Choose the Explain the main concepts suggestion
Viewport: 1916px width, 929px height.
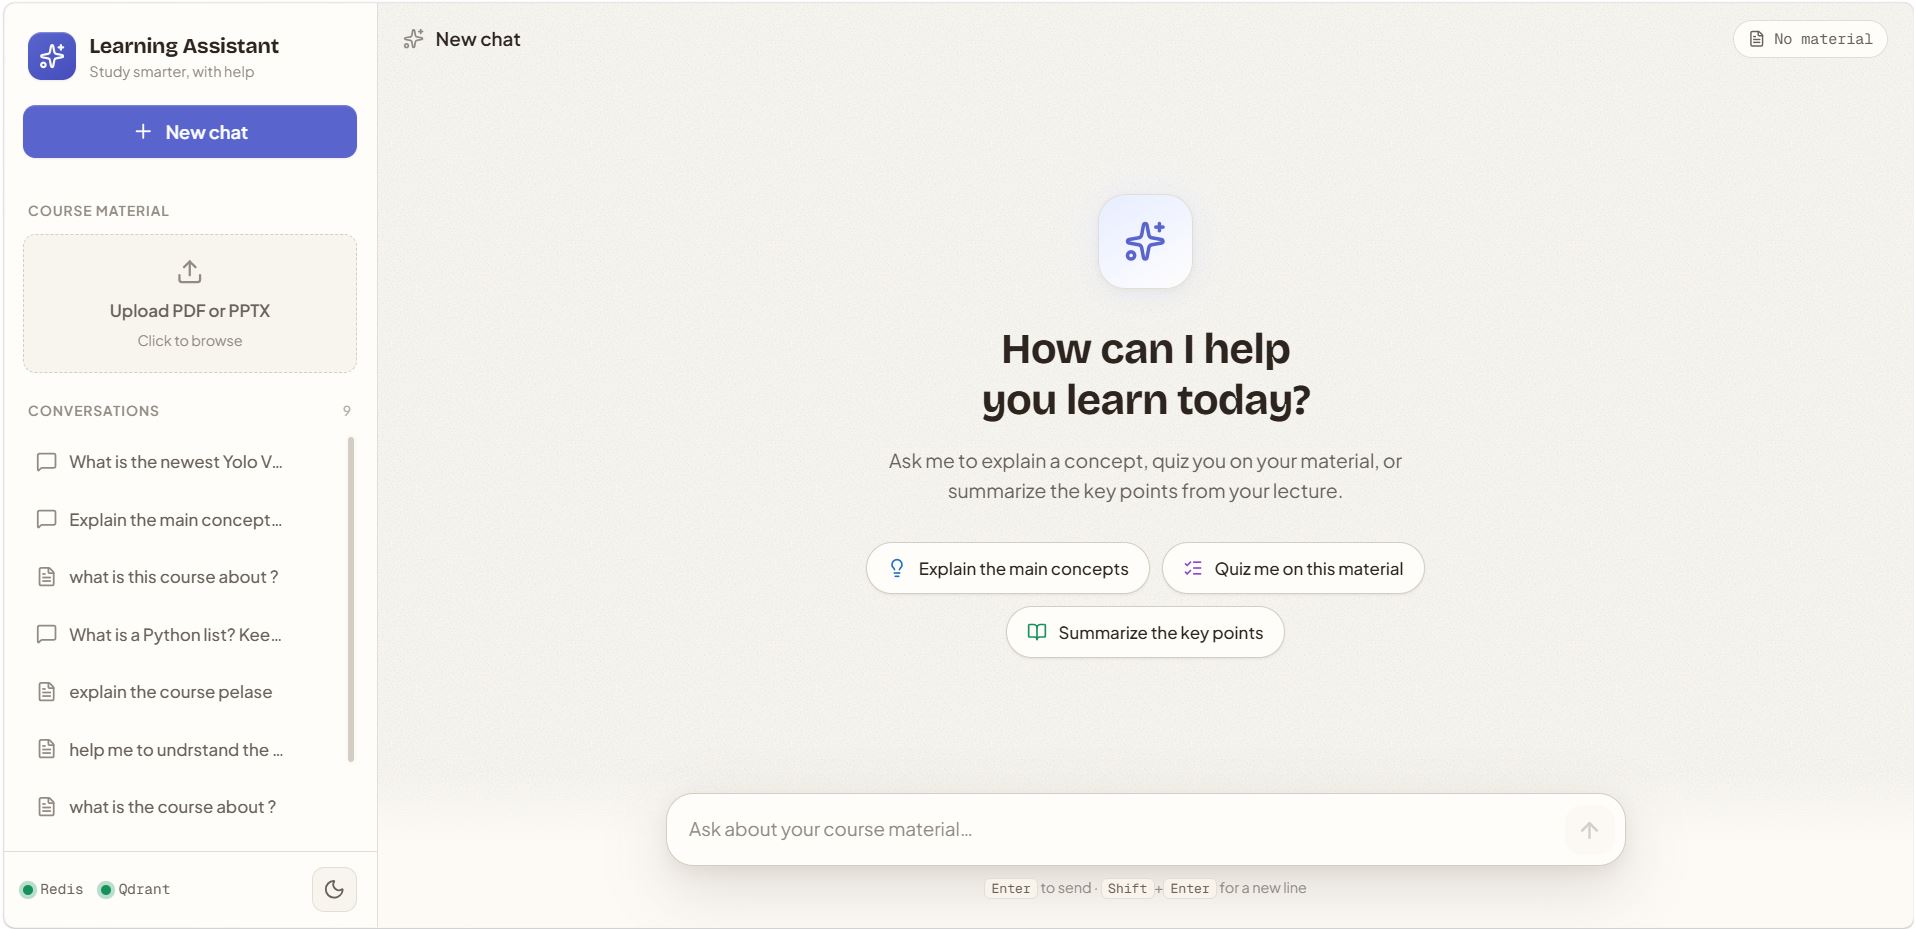(1008, 568)
